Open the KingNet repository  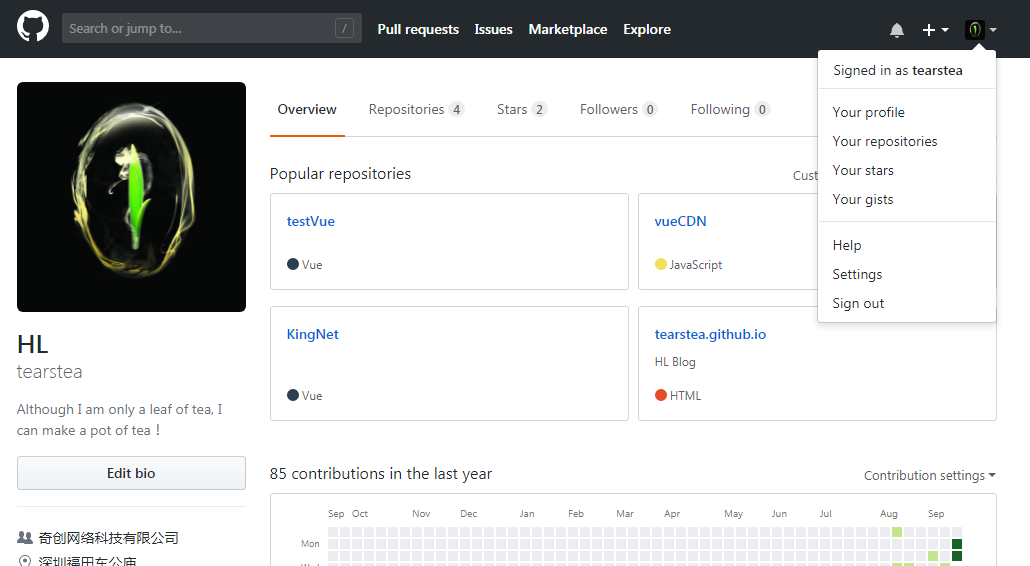[313, 334]
